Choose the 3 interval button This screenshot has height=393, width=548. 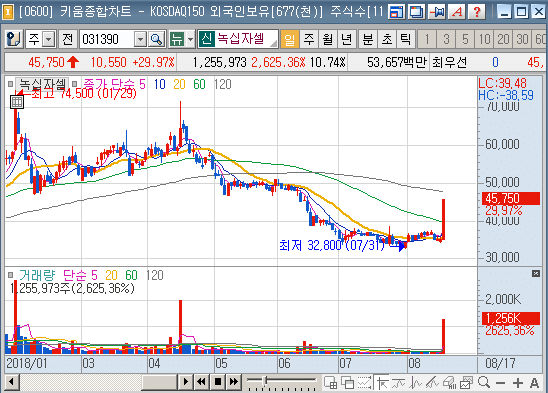pyautogui.click(x=446, y=39)
